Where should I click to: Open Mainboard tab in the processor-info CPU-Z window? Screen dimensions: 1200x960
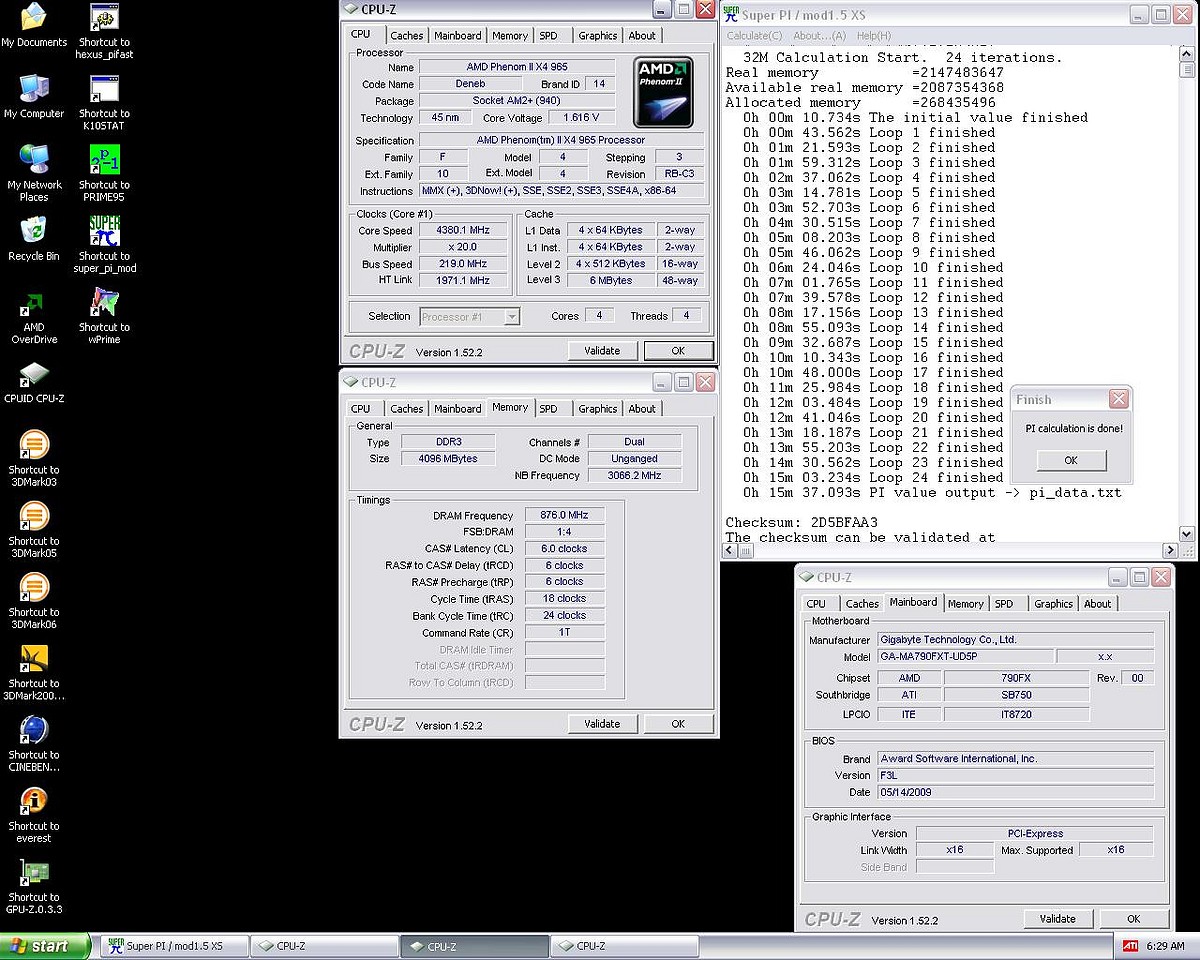(x=457, y=36)
